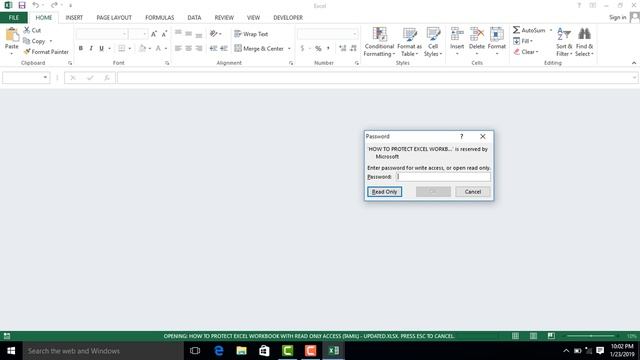Click the Insert Function fx icon

[107, 78]
